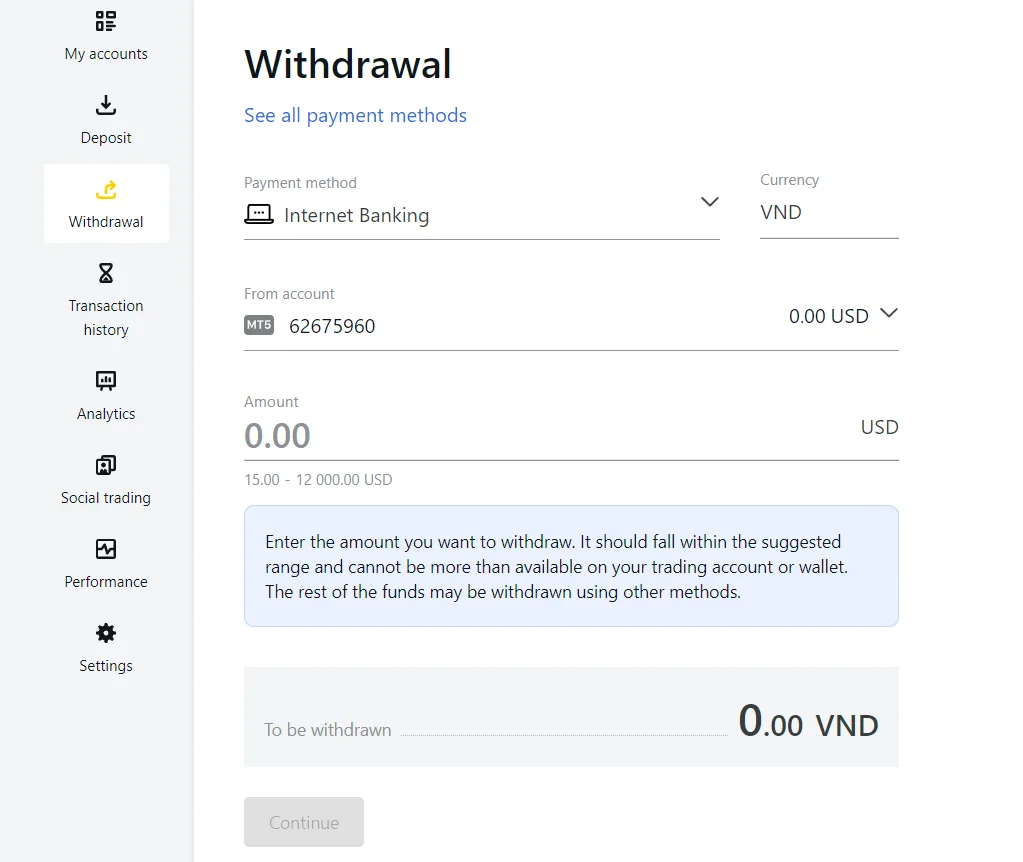This screenshot has width=1023, height=862.
Task: Click the Withdrawal icon in the sidebar
Action: coord(105,189)
